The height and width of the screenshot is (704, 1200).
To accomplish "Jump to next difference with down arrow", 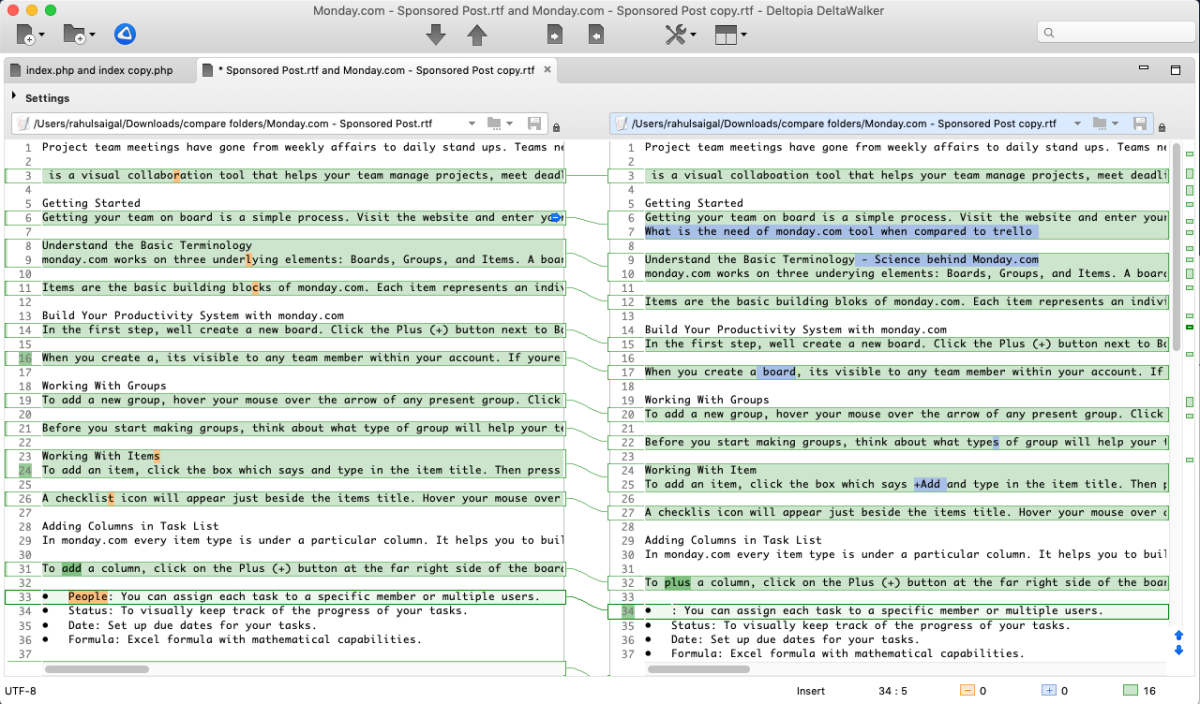I will click(436, 35).
